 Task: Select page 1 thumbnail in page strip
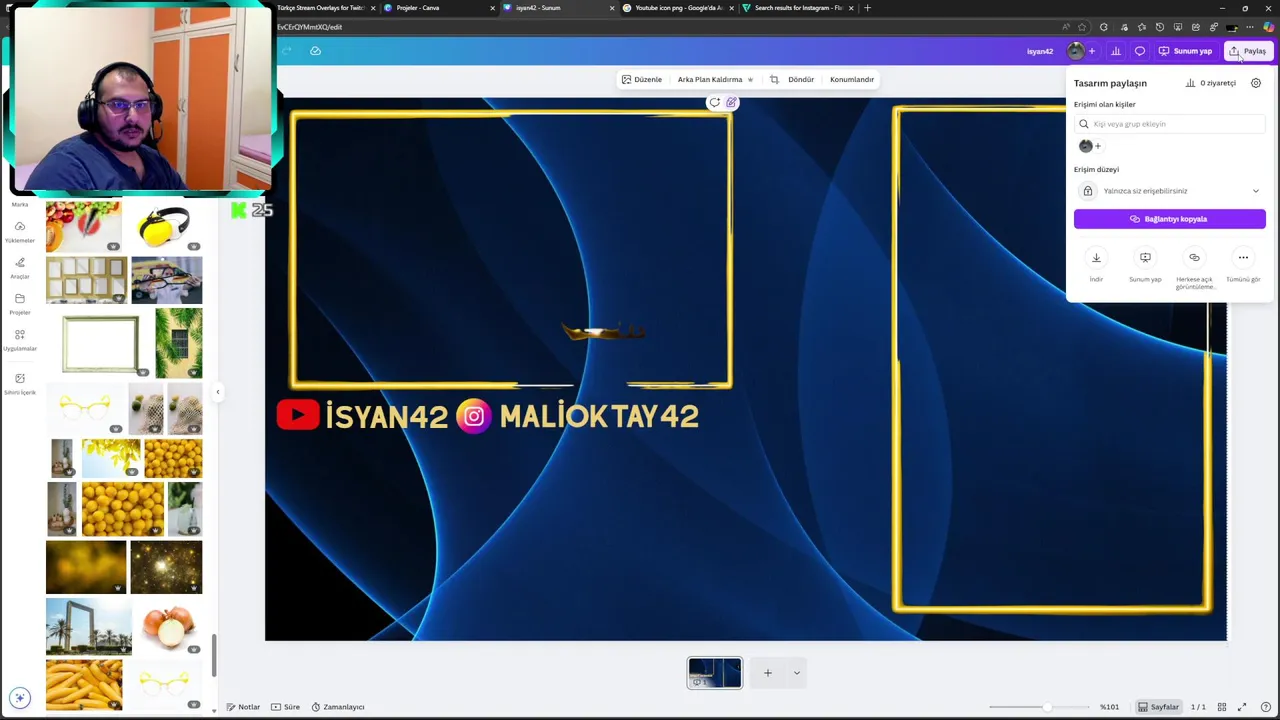[x=715, y=673]
